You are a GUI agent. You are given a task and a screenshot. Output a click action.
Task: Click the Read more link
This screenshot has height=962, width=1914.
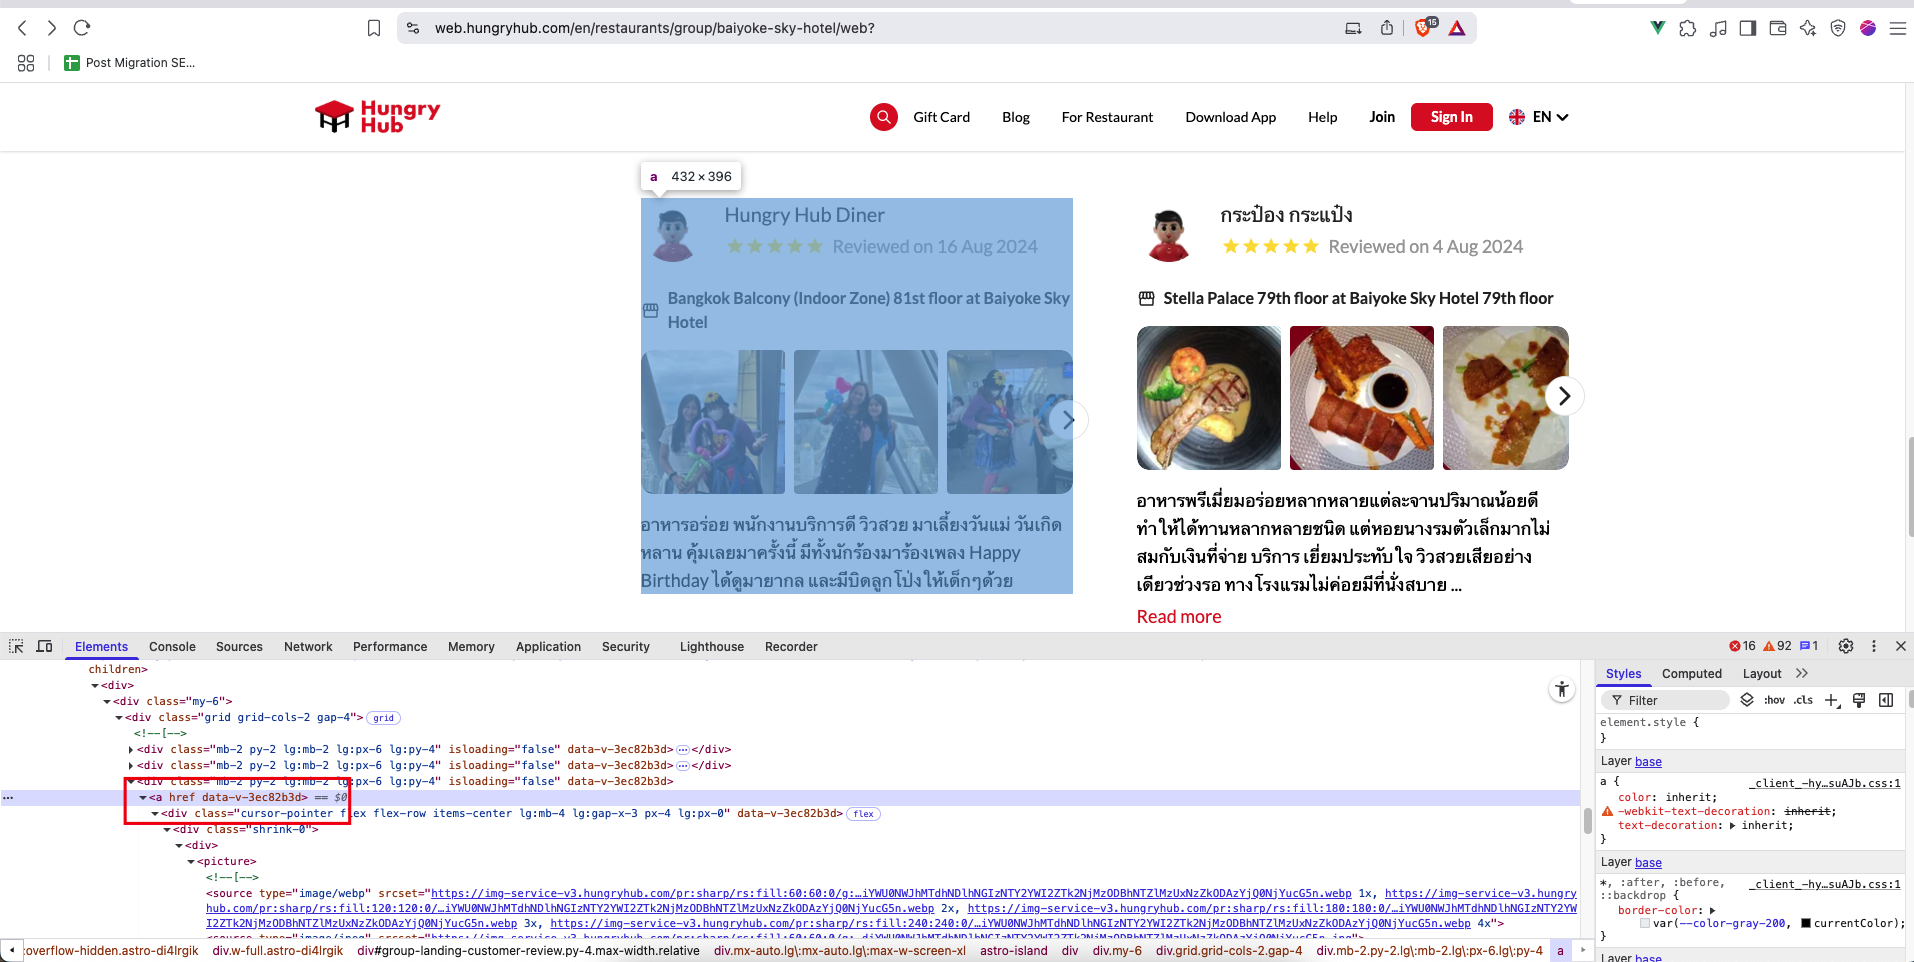pos(1178,617)
